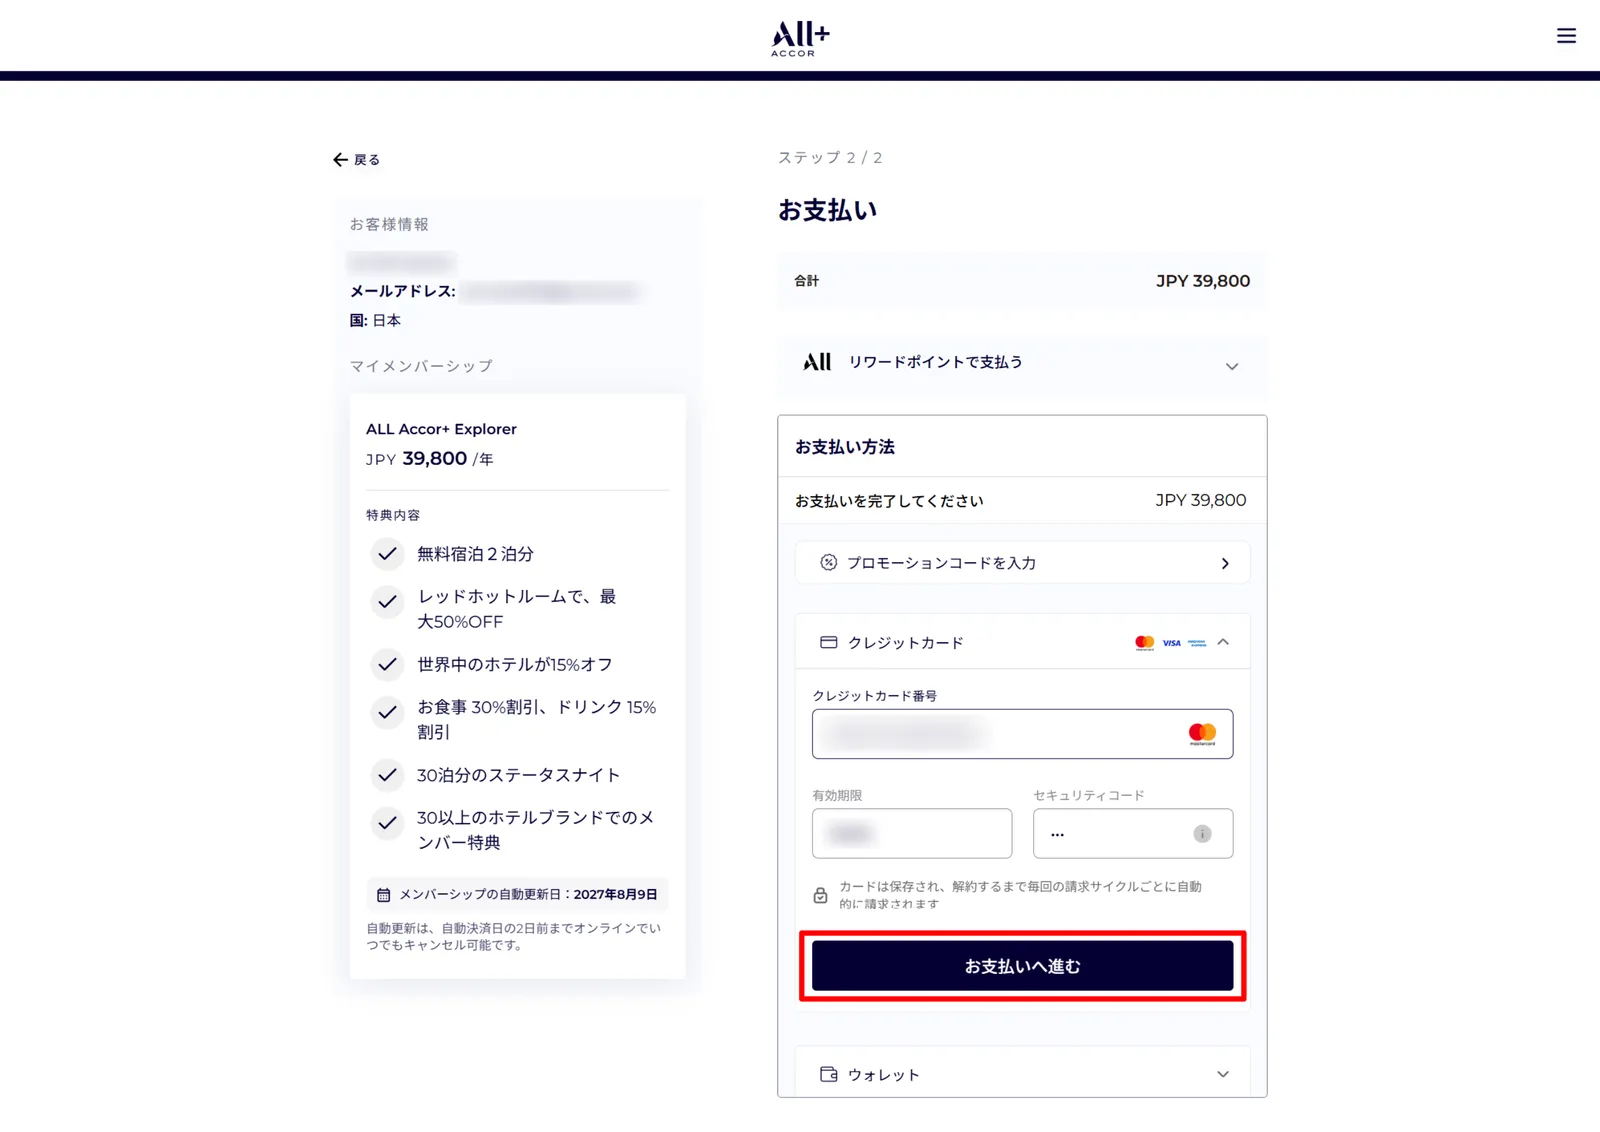Click the checkmark beside レッドホットルーム benefit

coord(387,601)
